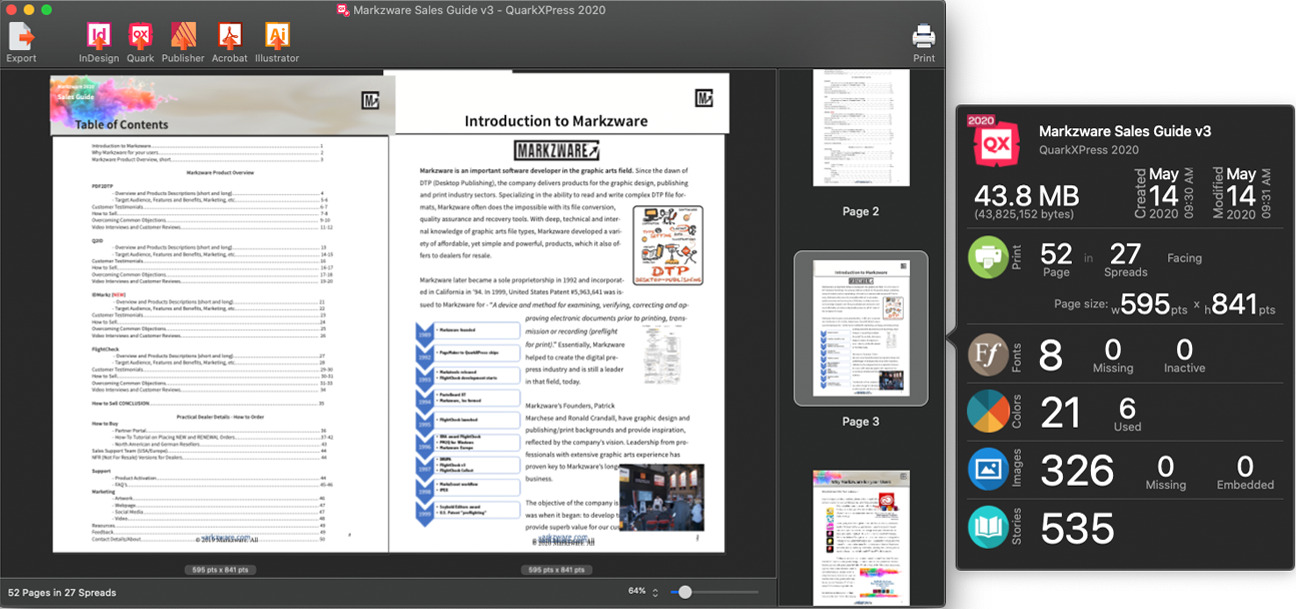Click the green Print icon in info panel
This screenshot has width=1296, height=609.
(x=988, y=257)
